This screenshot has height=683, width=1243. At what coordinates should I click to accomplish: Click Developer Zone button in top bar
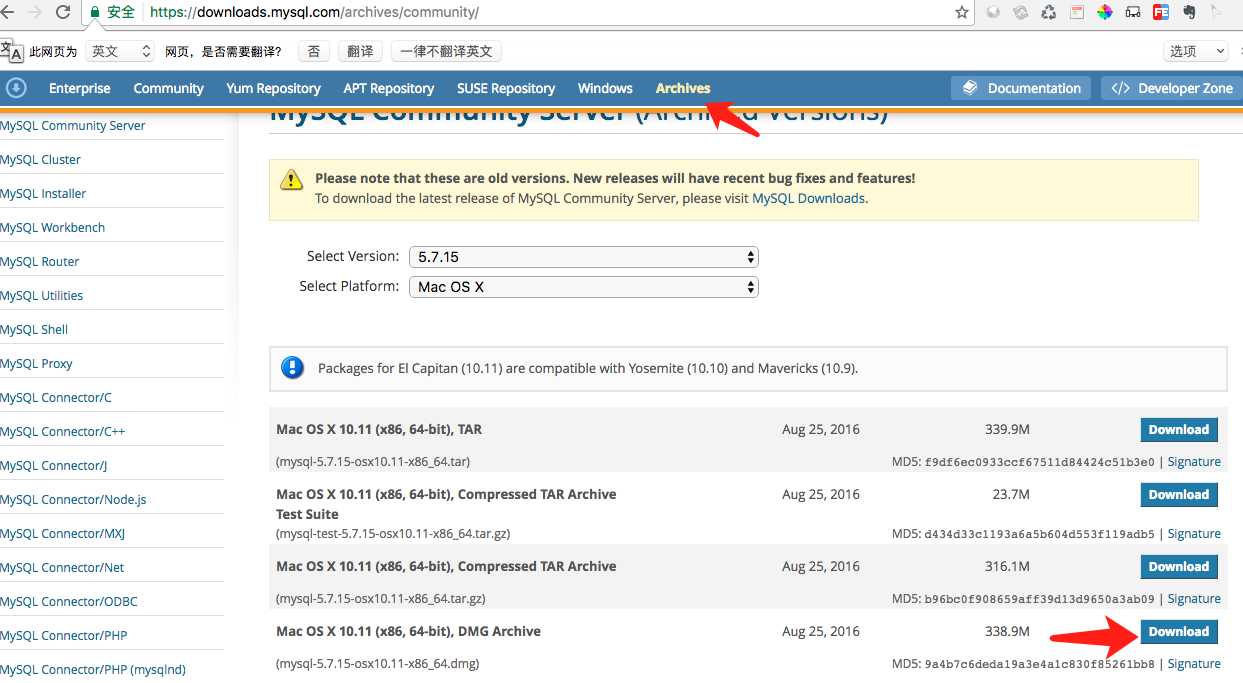coord(1171,88)
